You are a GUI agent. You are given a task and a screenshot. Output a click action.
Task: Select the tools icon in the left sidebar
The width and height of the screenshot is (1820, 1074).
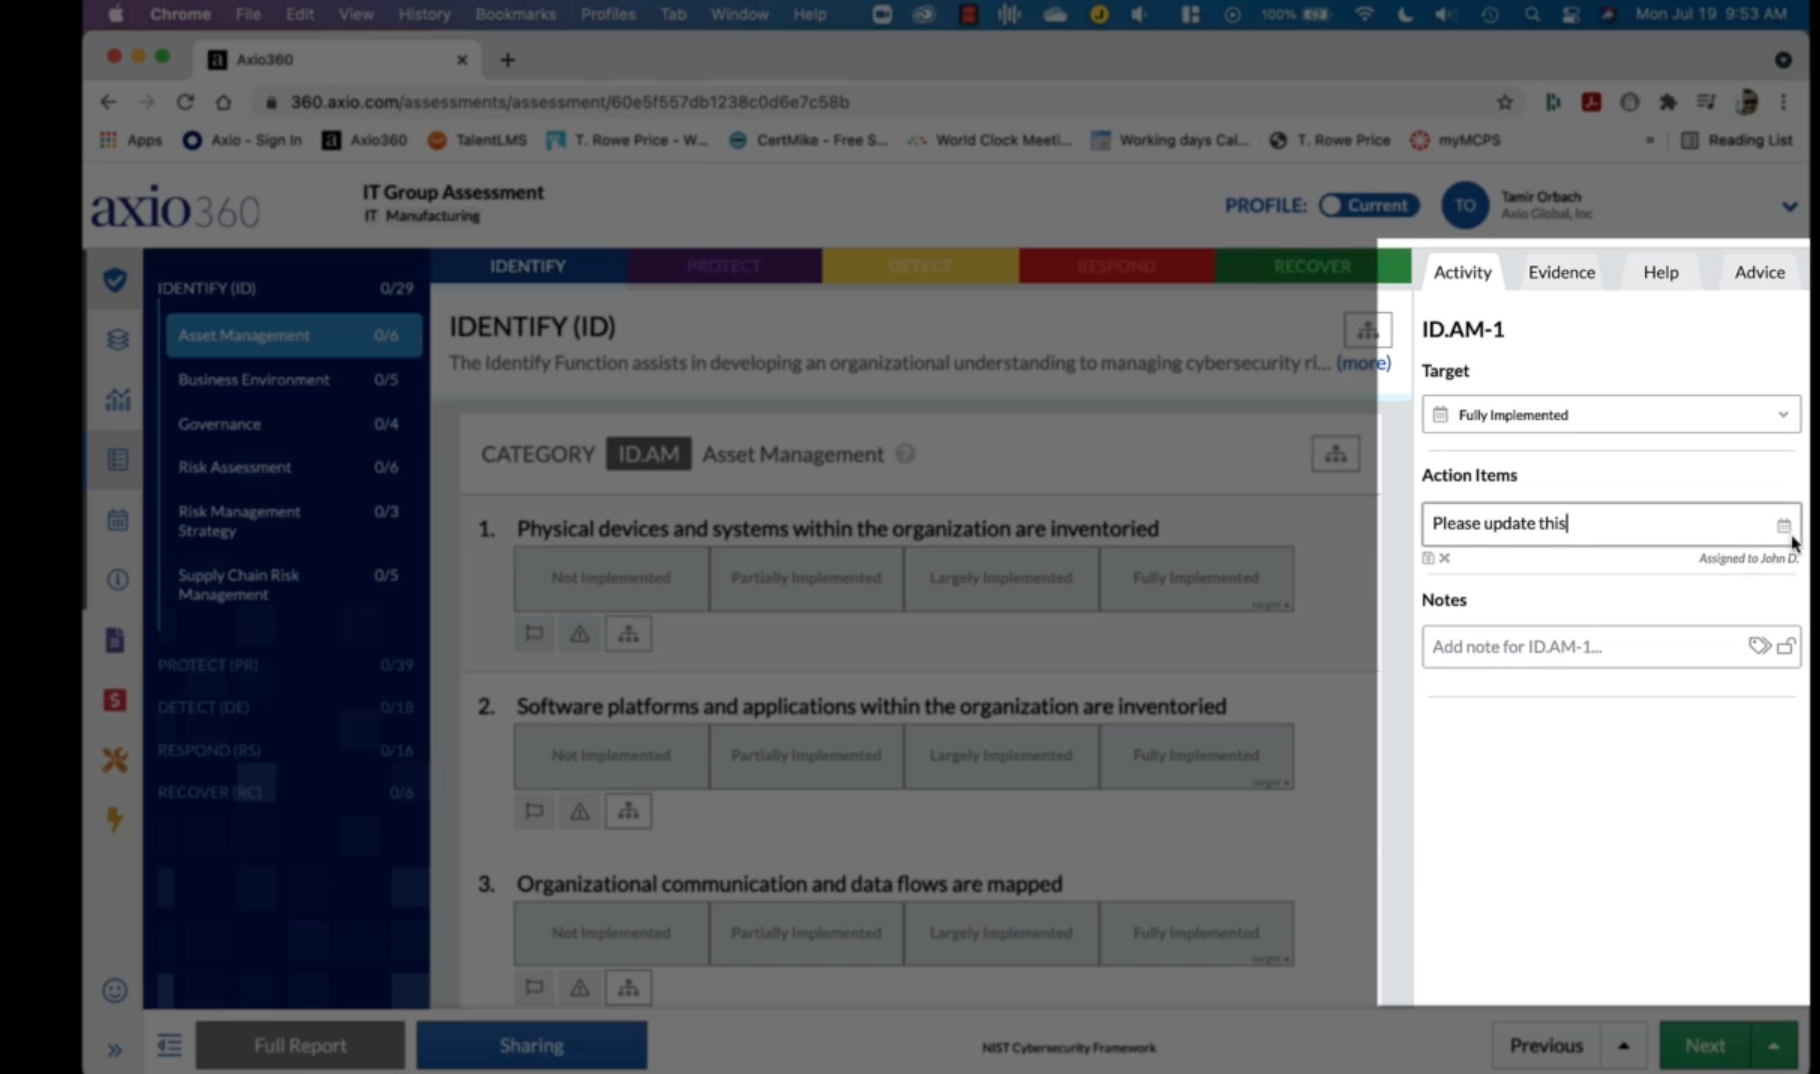coord(115,760)
